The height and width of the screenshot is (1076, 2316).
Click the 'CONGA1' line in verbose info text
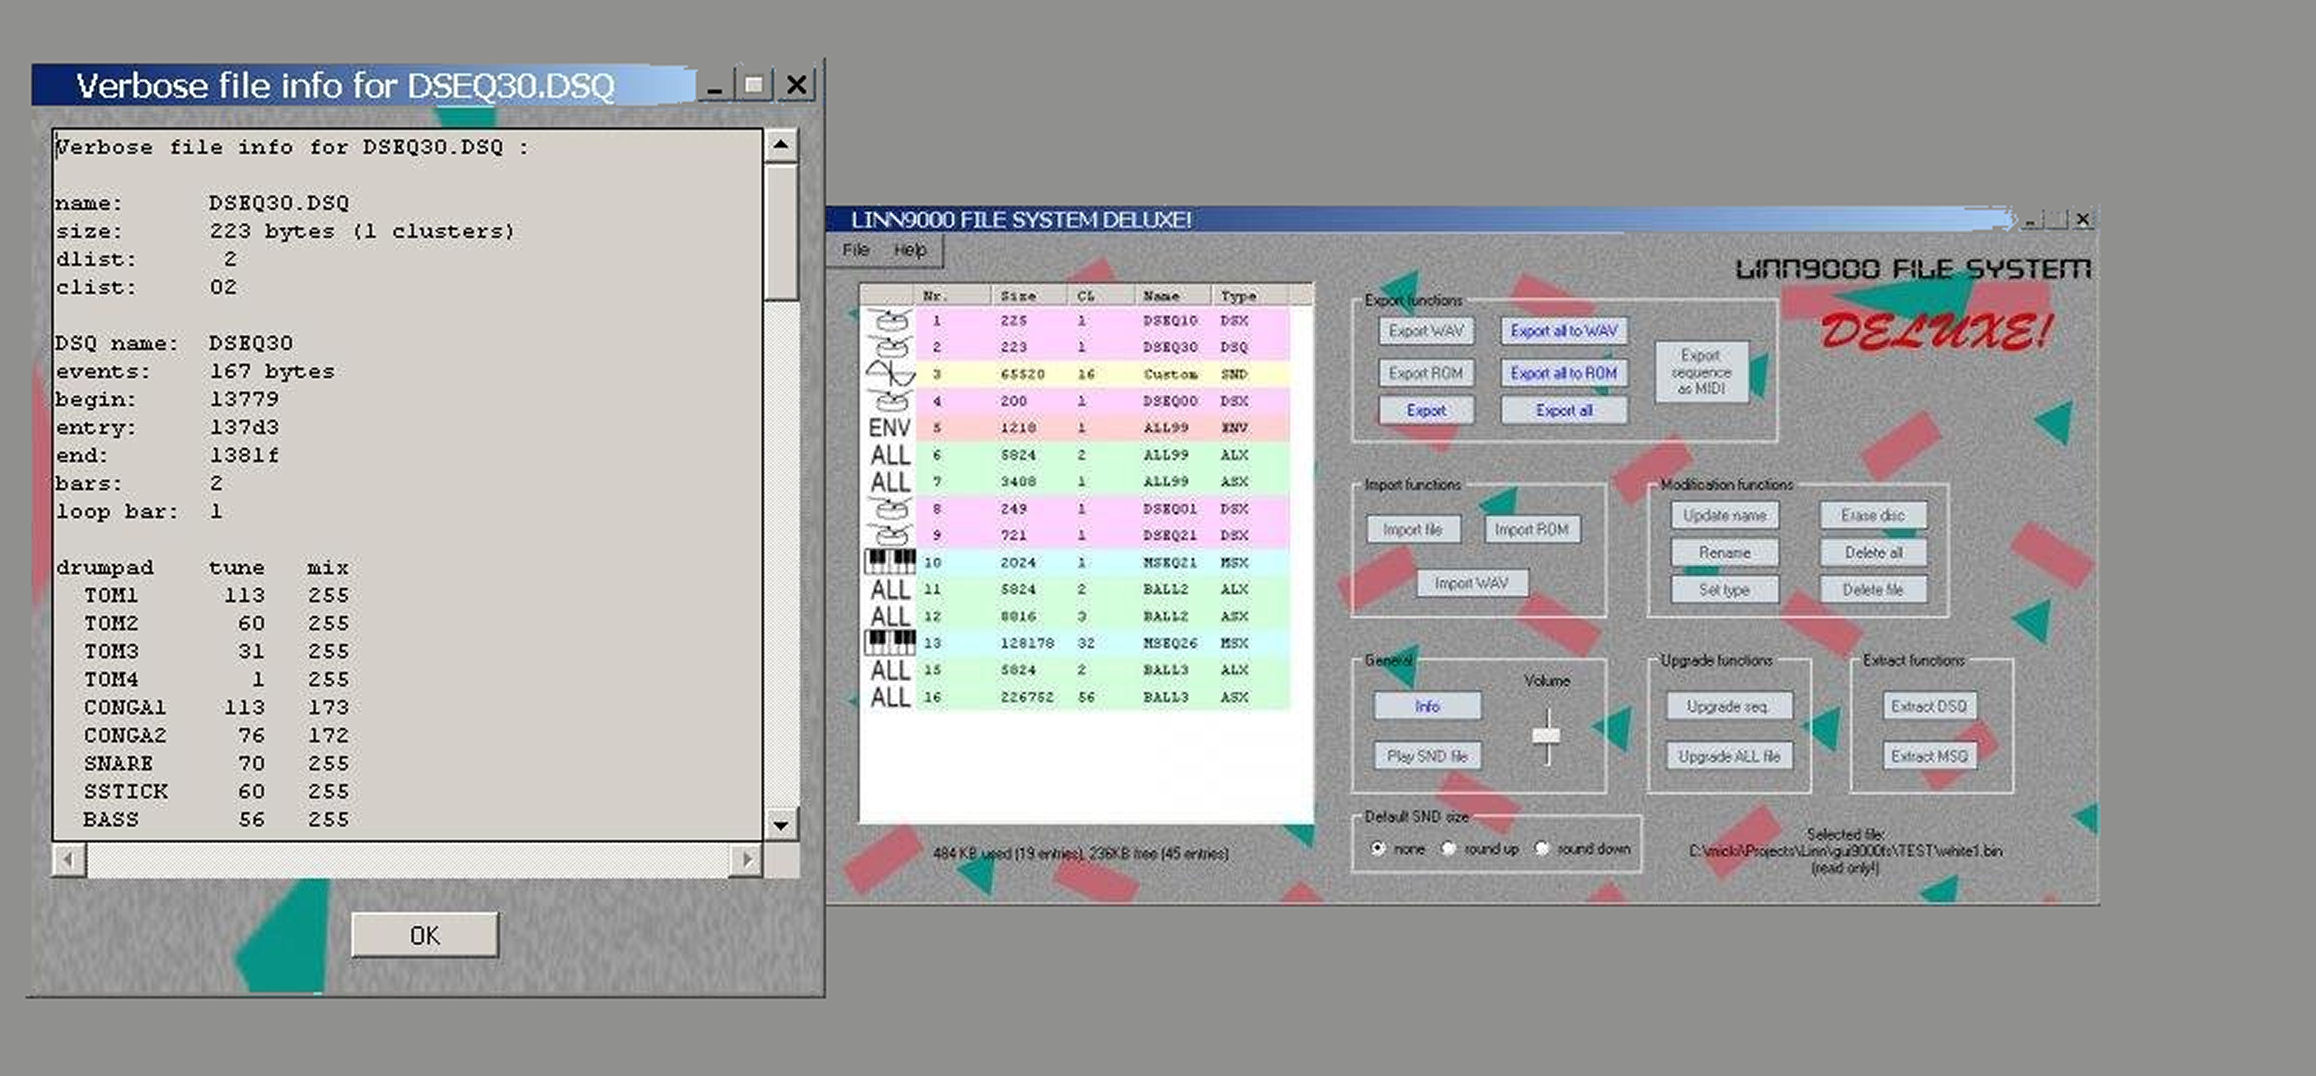tap(216, 707)
